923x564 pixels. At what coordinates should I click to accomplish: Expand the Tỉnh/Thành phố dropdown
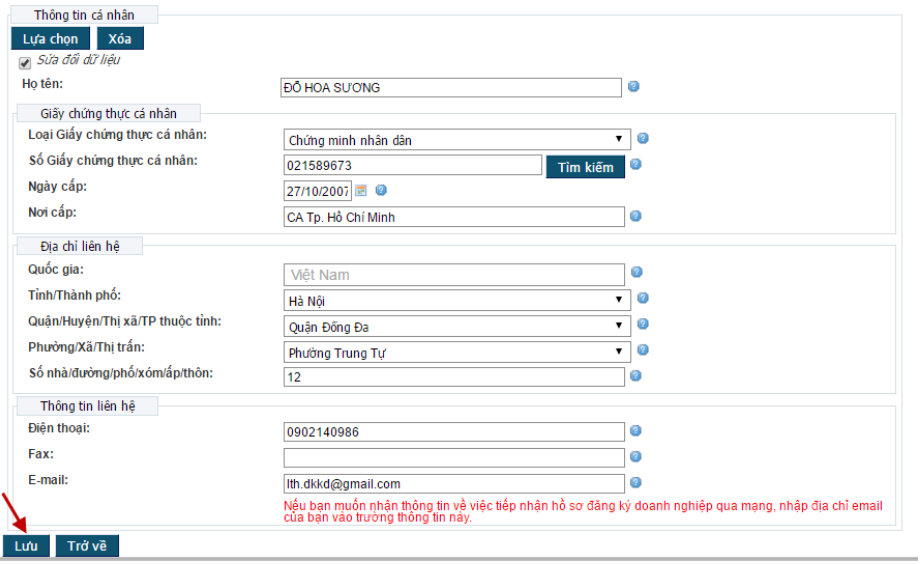[x=457, y=299]
